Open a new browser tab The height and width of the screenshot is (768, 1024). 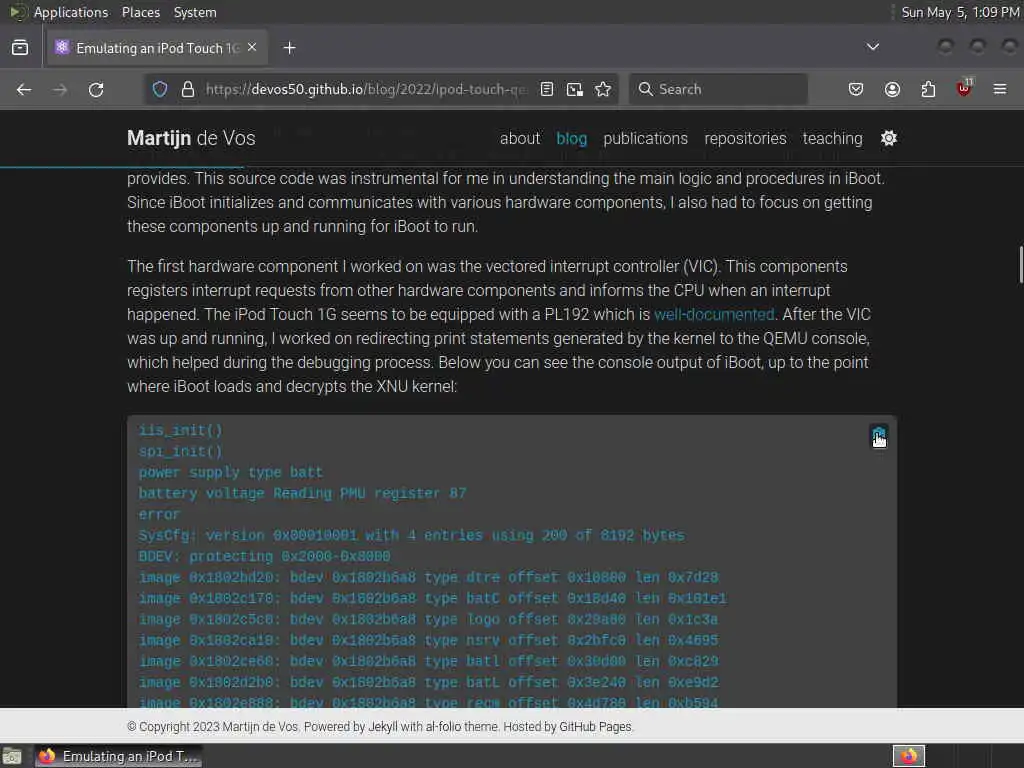289,48
